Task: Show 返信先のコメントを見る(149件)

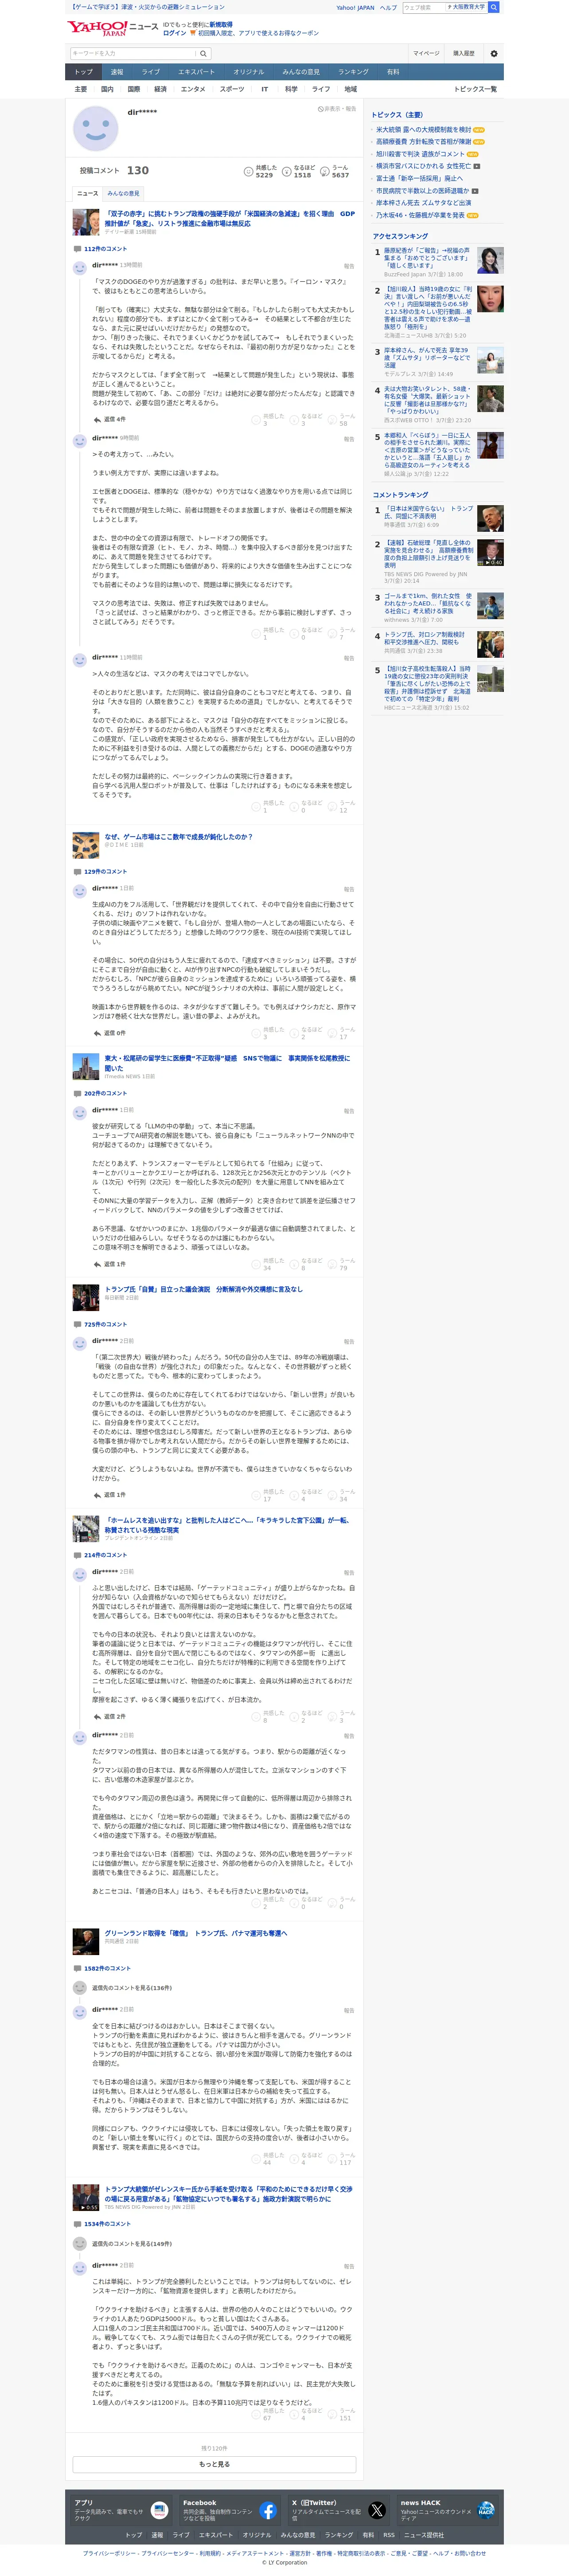Action: pyautogui.click(x=132, y=2244)
